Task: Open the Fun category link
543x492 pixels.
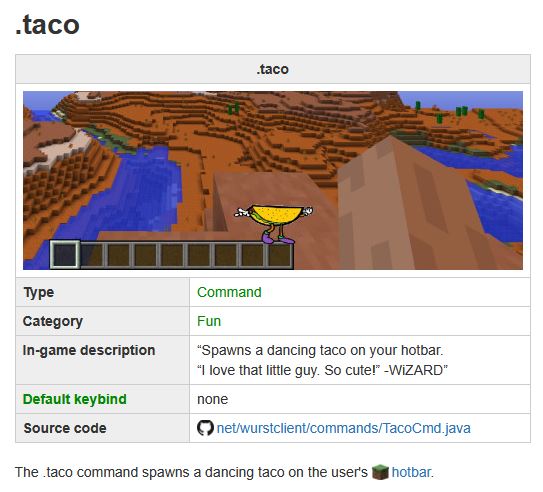Action: pyautogui.click(x=209, y=321)
